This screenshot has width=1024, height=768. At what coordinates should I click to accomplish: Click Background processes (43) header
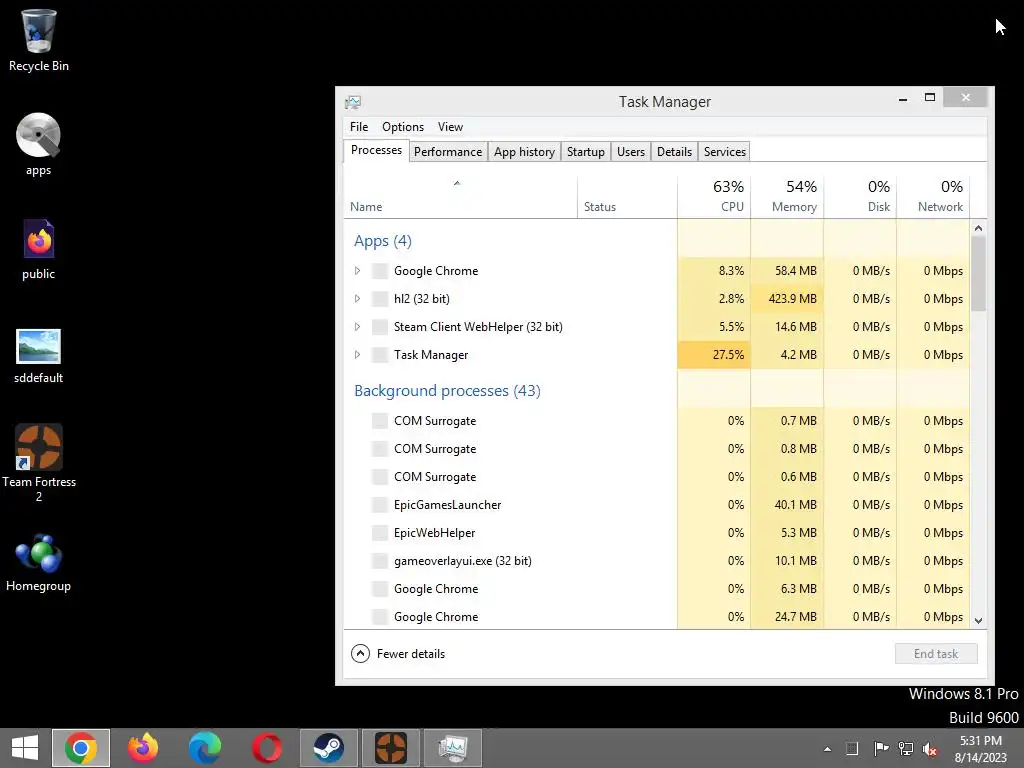point(447,391)
